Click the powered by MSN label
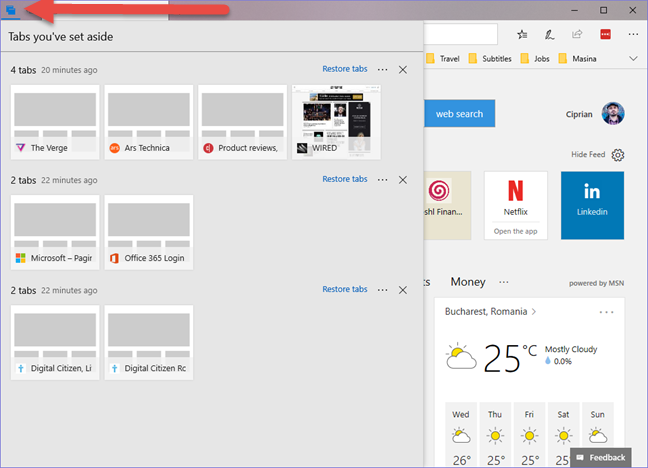The height and width of the screenshot is (468, 648). [x=596, y=283]
